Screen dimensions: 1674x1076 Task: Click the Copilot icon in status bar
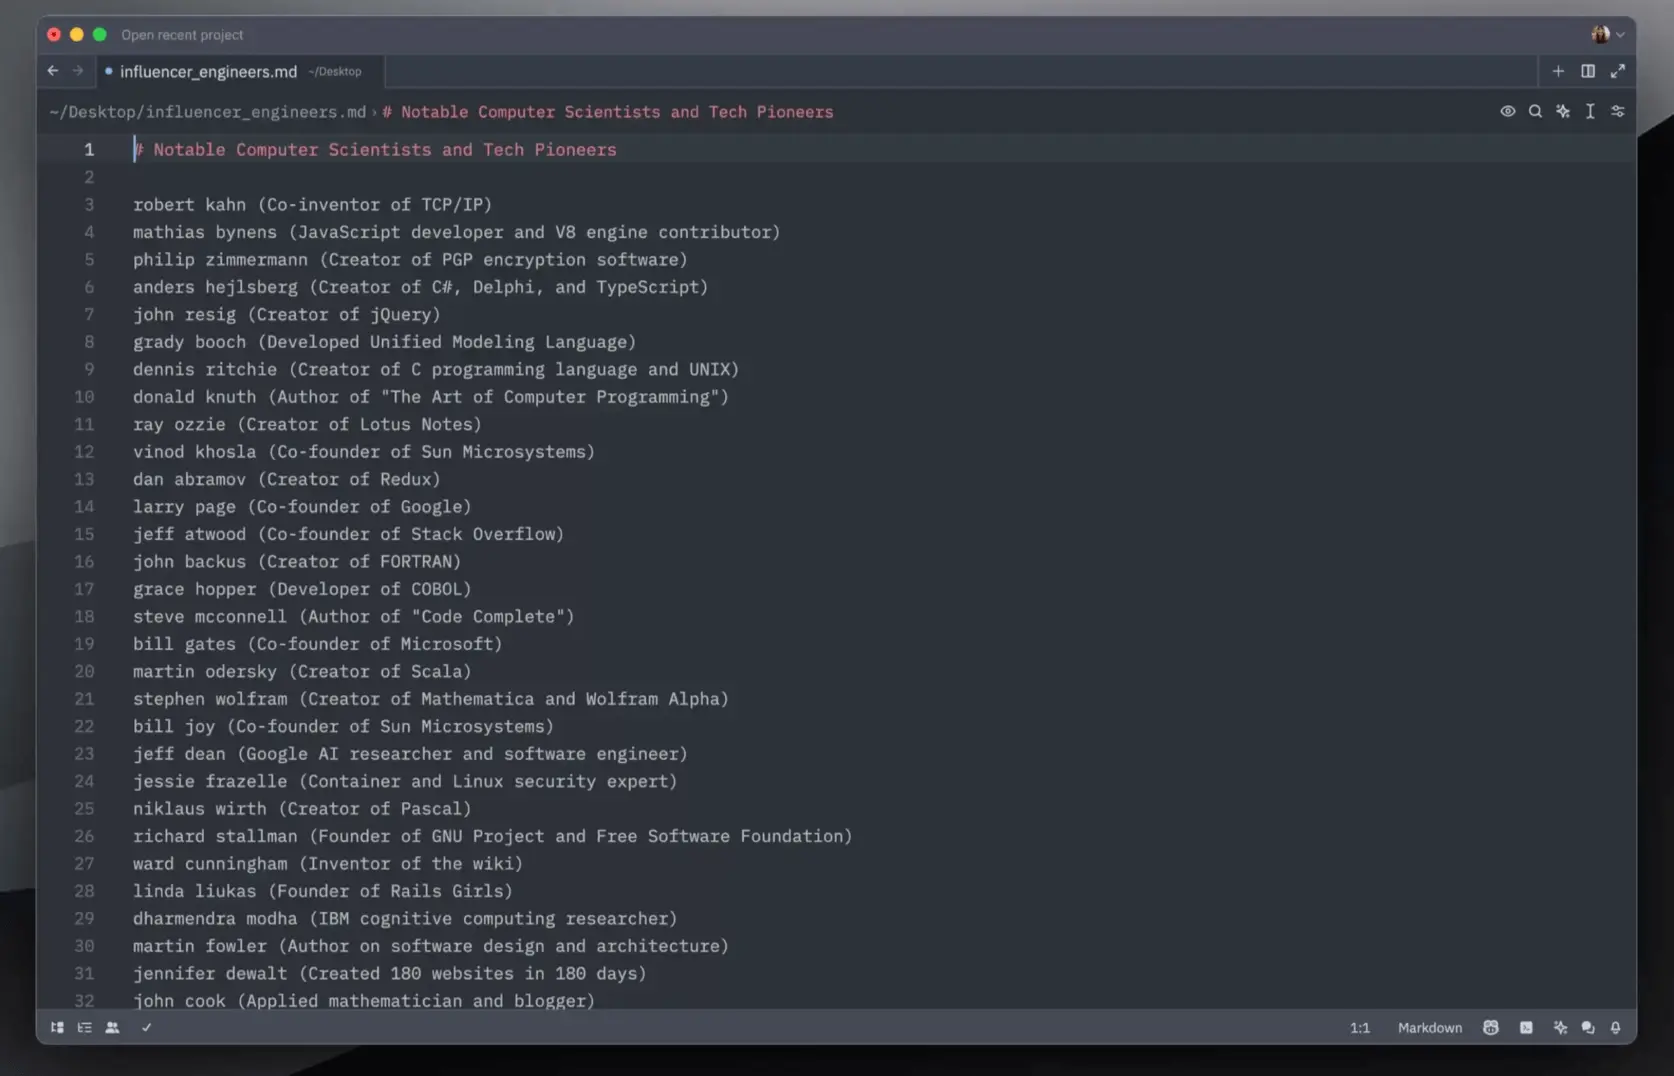(x=1491, y=1027)
